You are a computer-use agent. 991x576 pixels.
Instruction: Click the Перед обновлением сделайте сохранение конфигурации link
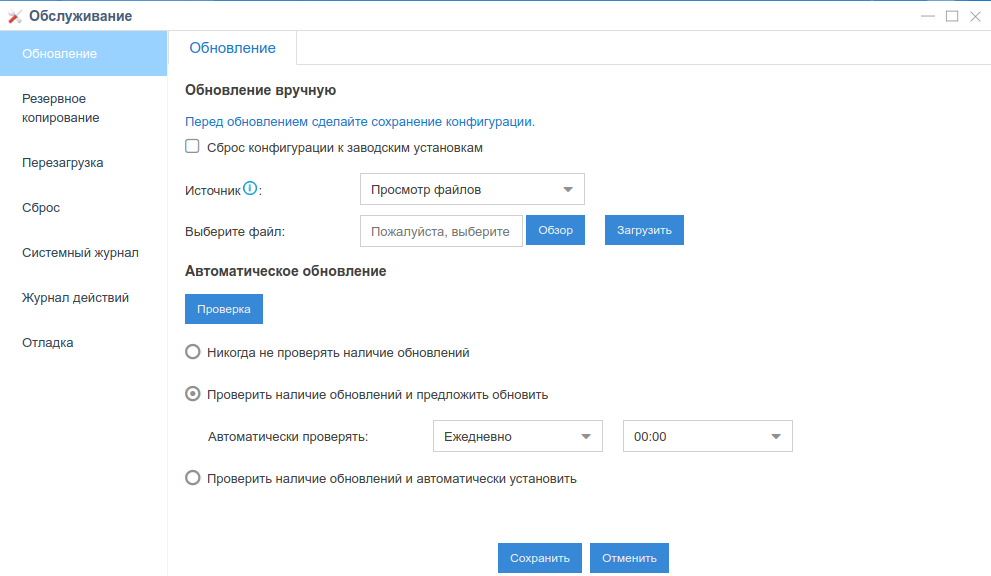(x=360, y=121)
